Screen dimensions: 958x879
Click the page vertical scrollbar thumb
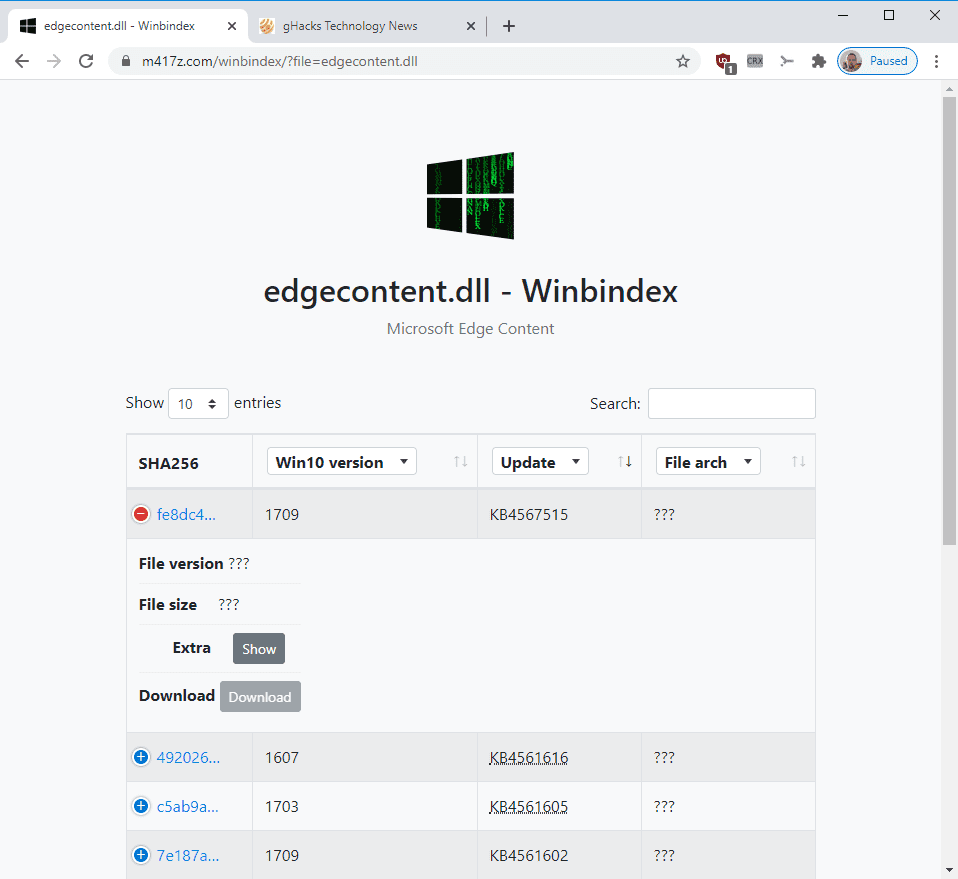coord(949,321)
